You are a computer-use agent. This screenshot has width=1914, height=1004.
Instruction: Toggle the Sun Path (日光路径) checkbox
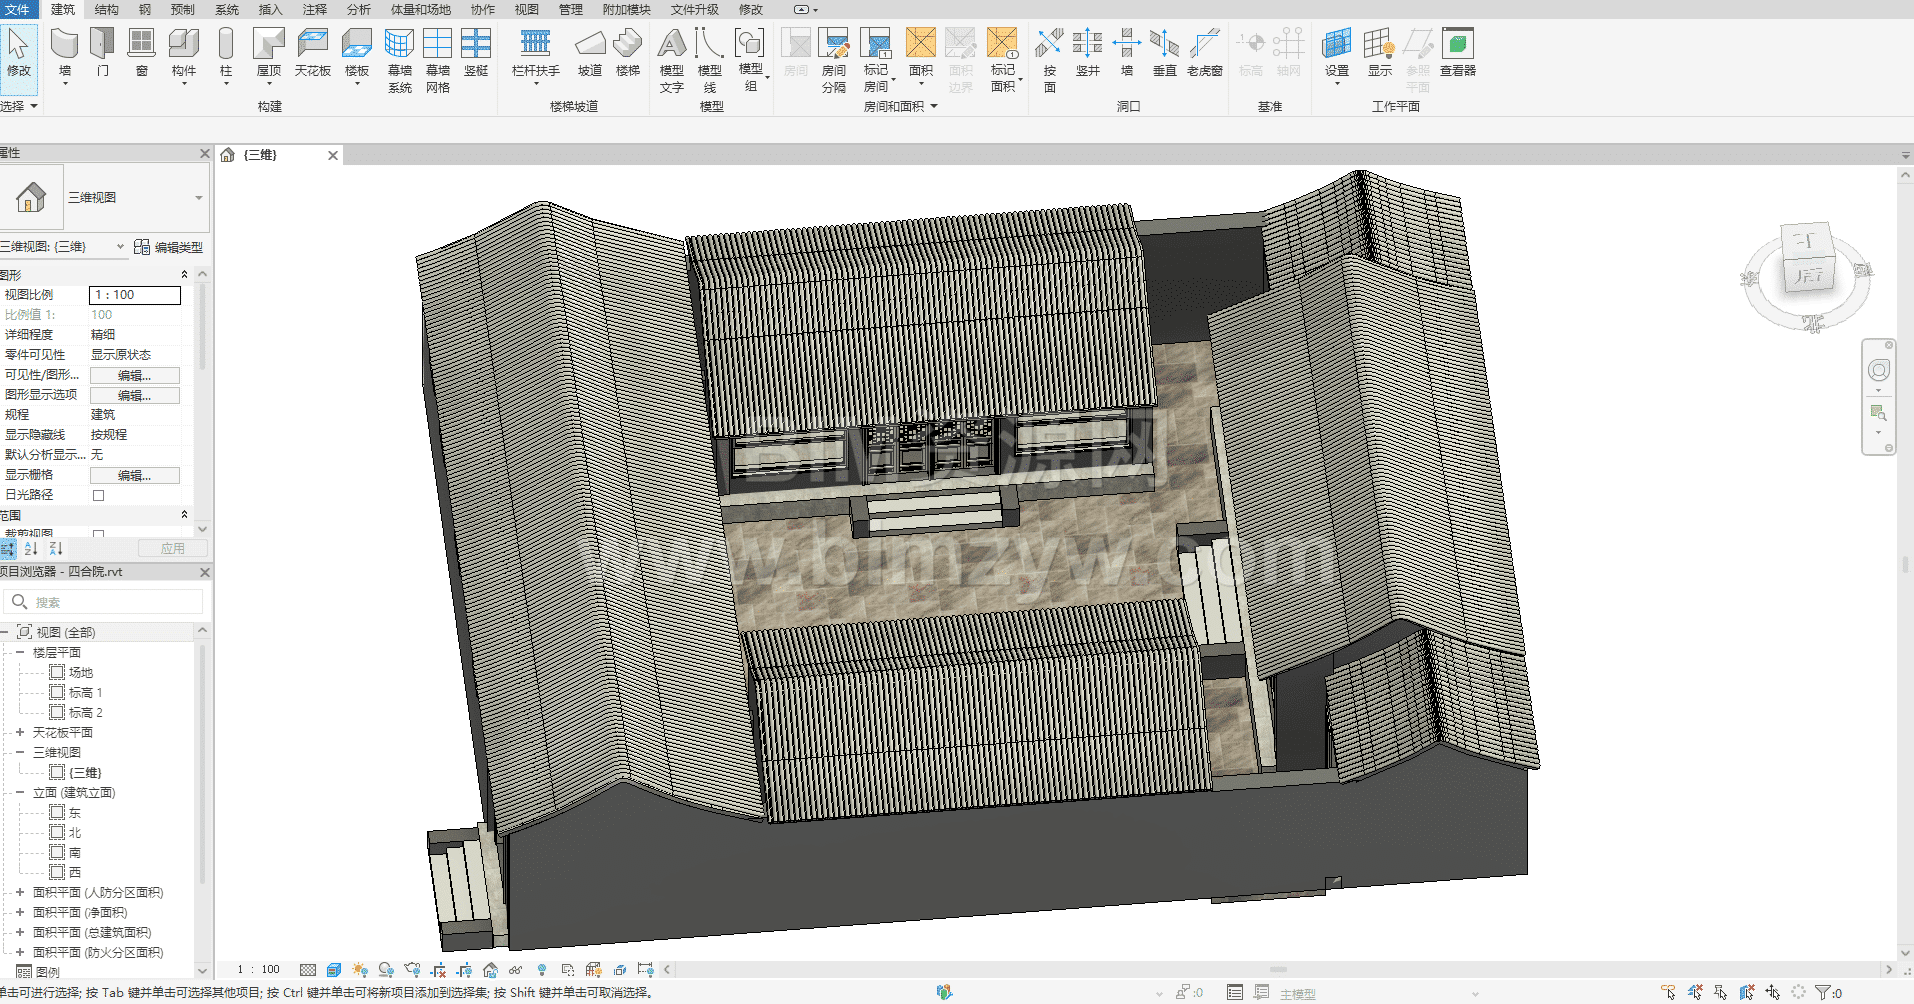pyautogui.click(x=98, y=495)
